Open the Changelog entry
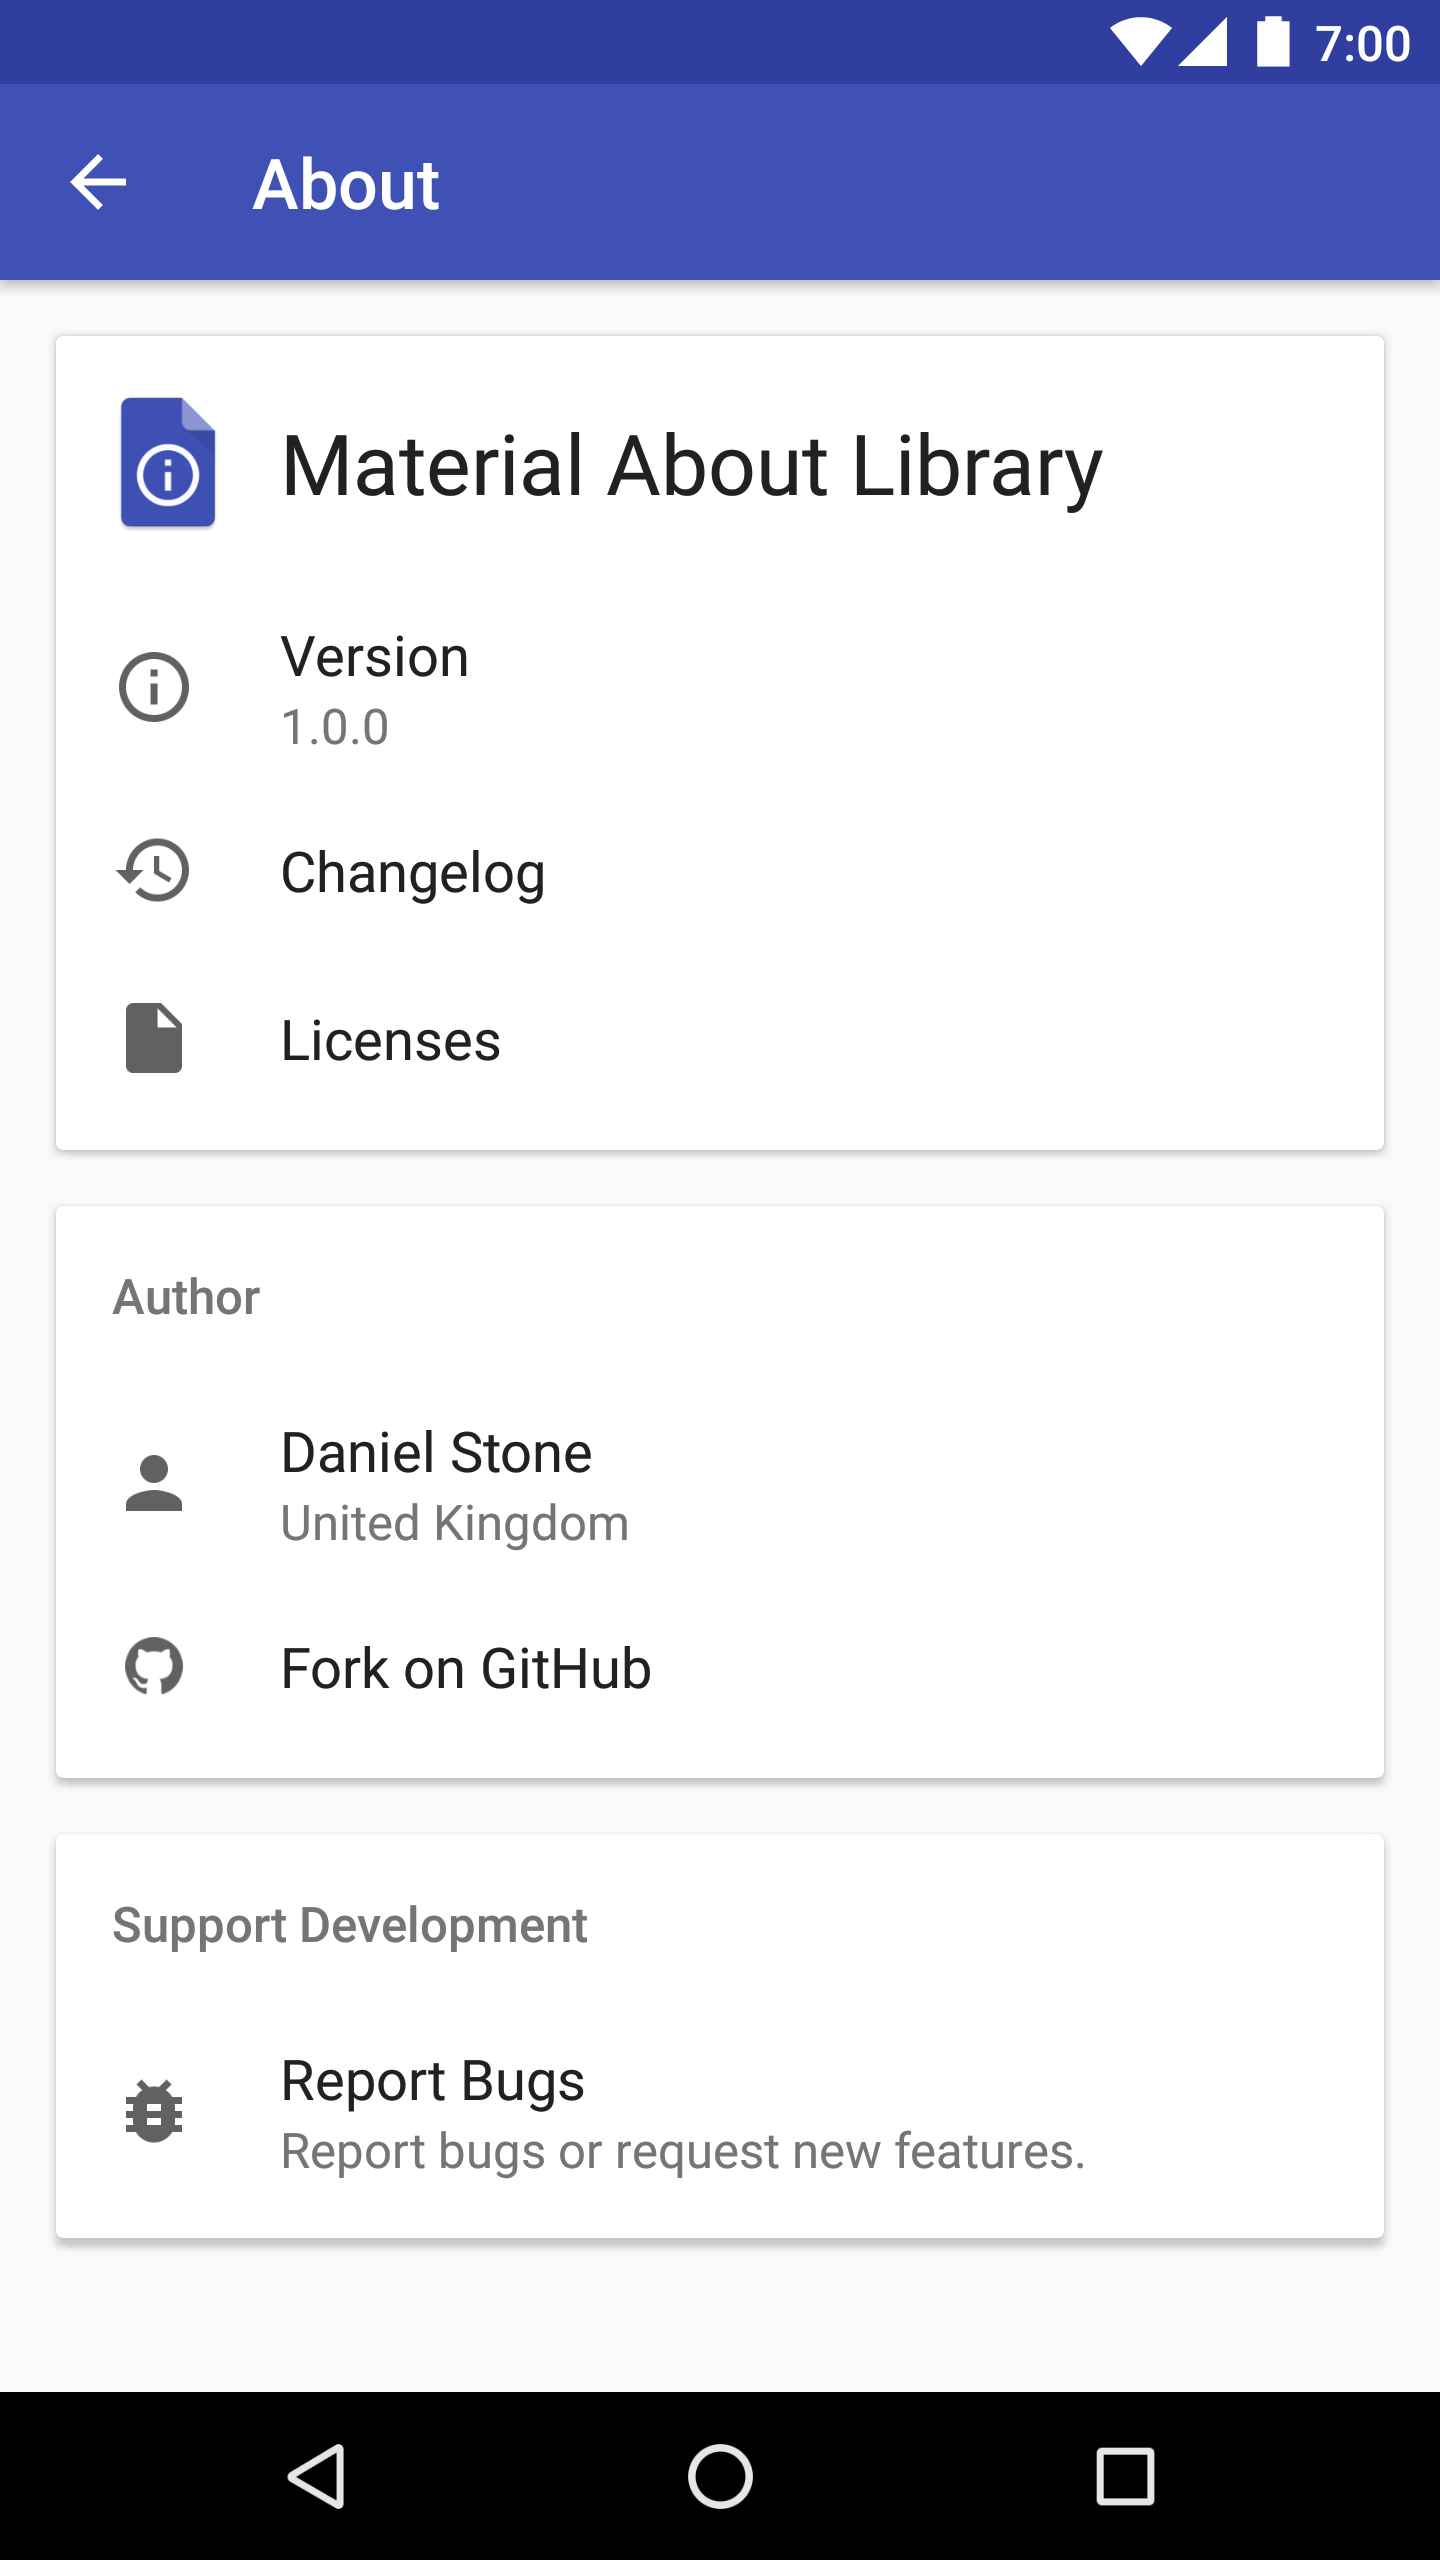 click(413, 873)
